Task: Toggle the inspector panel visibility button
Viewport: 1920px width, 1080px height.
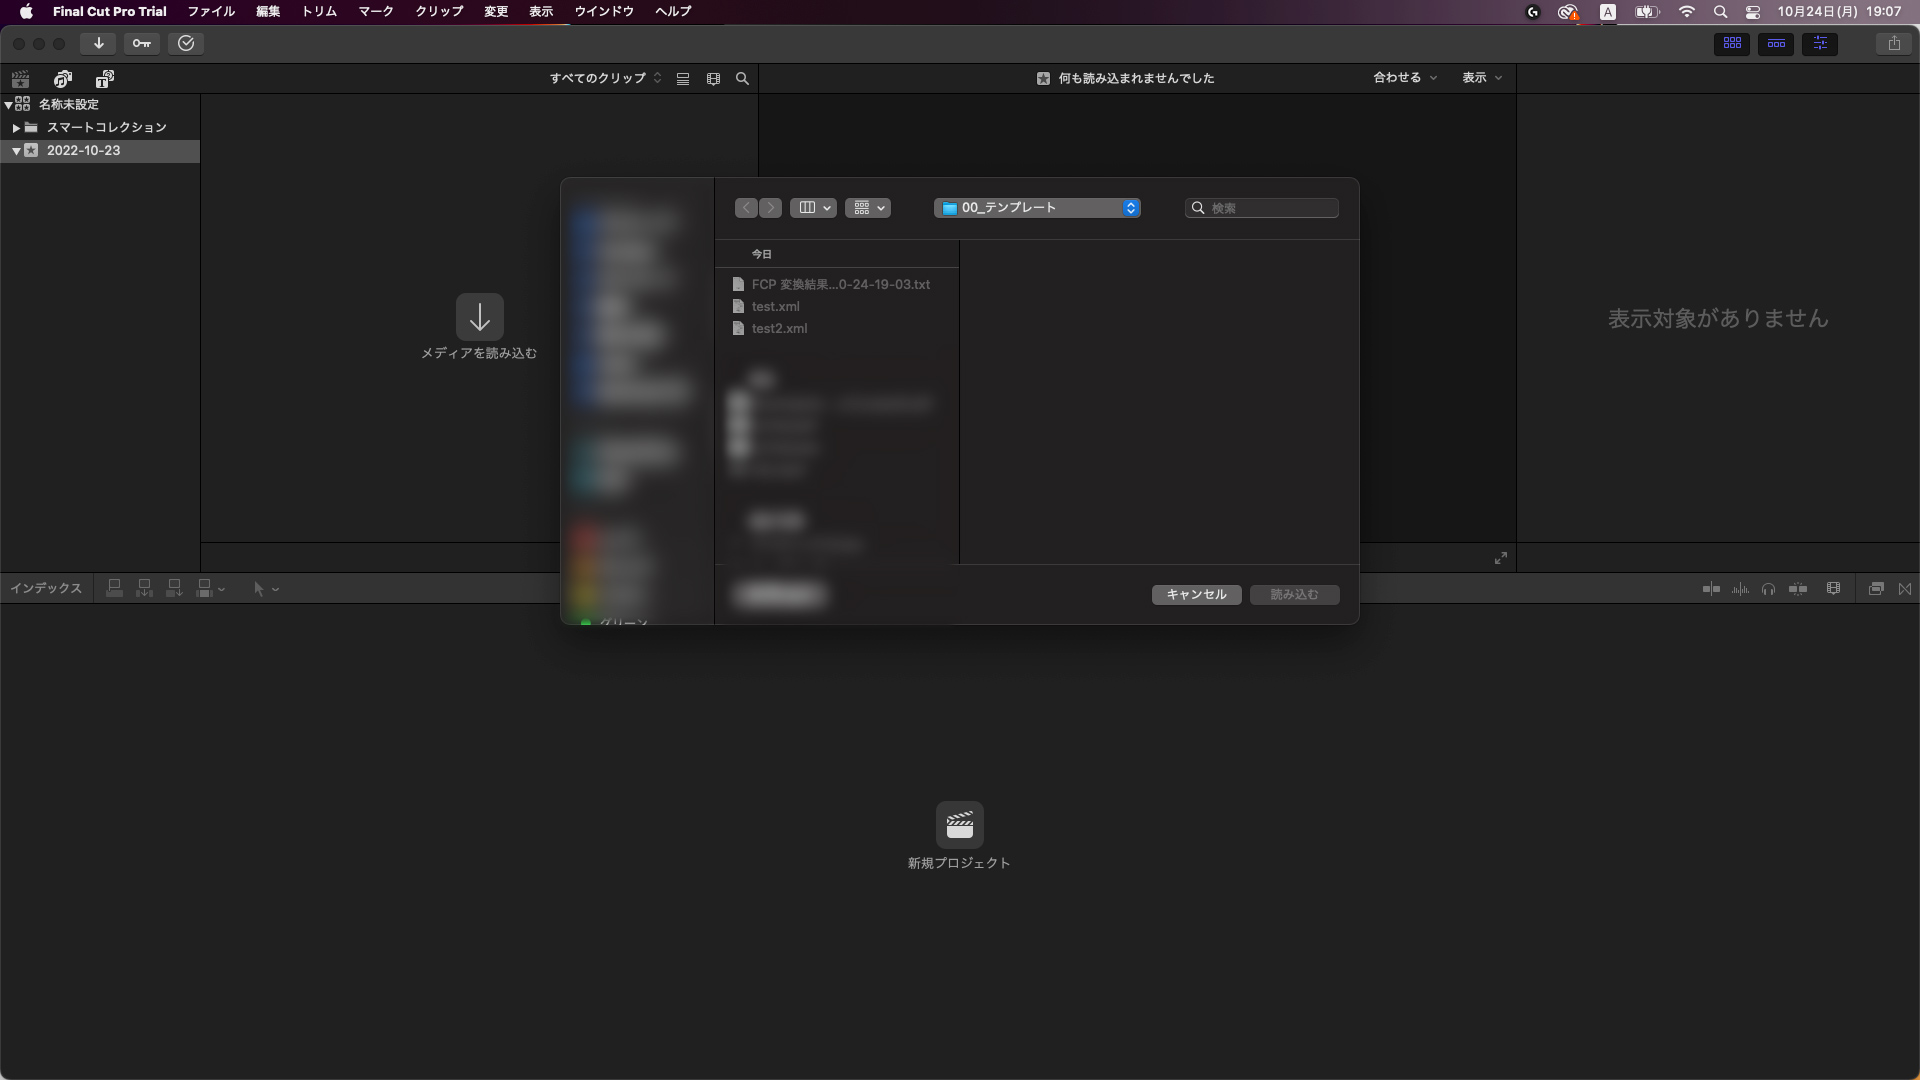Action: (1820, 43)
